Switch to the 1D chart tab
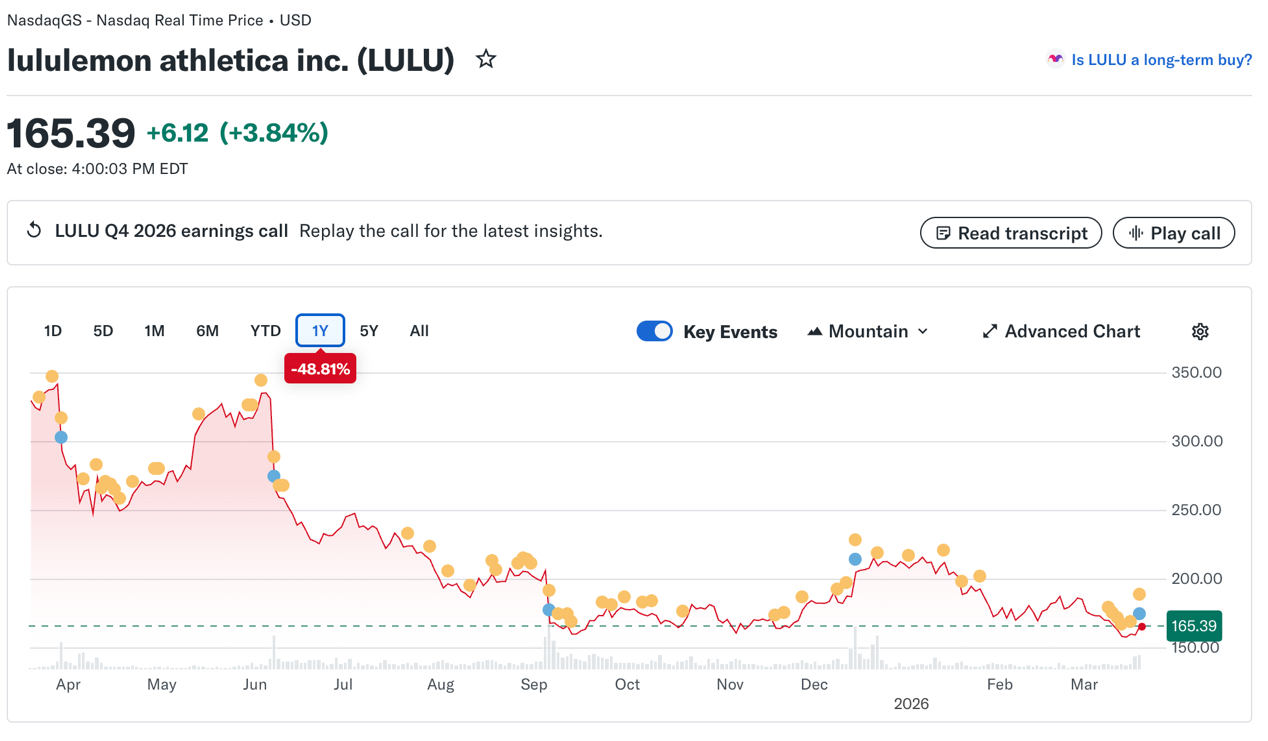 52,330
